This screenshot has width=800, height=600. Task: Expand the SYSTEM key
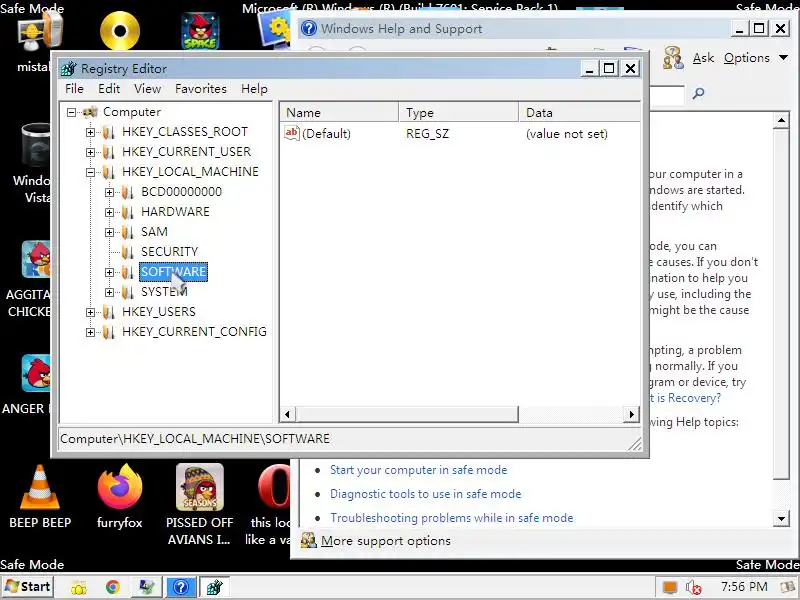(x=109, y=292)
